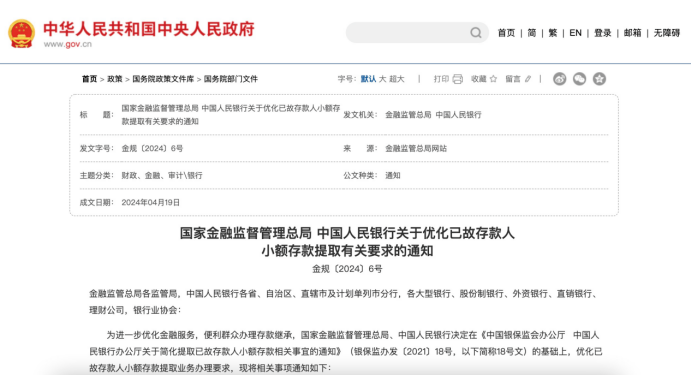Viewport: 691px width, 375px height.
Task: Set font size to 超大
Action: coord(397,79)
